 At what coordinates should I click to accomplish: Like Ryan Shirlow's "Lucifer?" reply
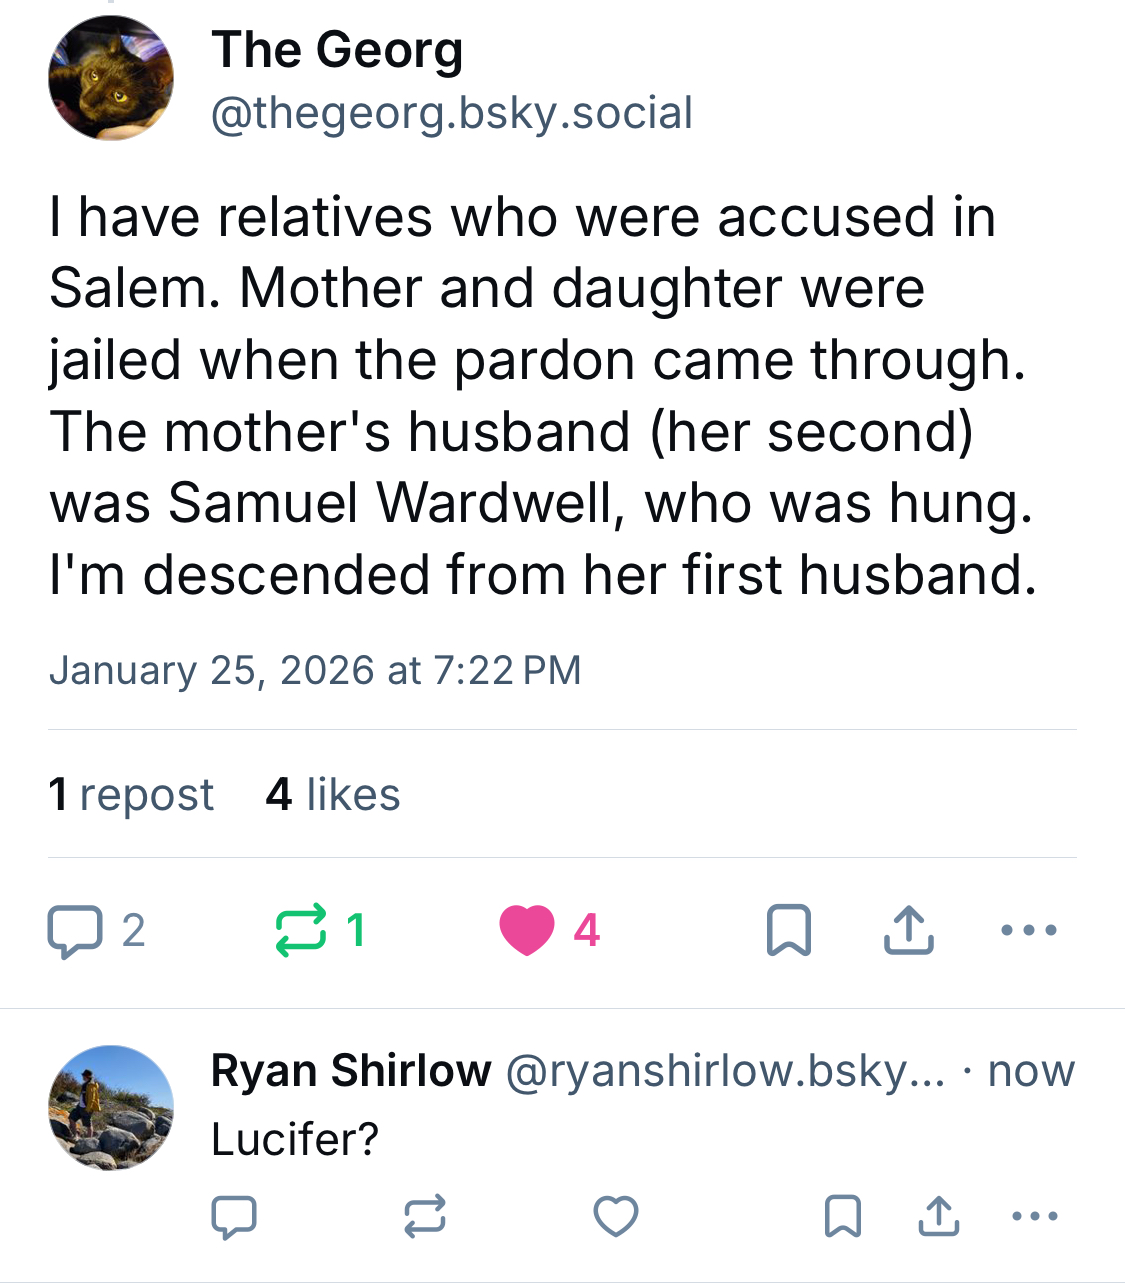615,1217
